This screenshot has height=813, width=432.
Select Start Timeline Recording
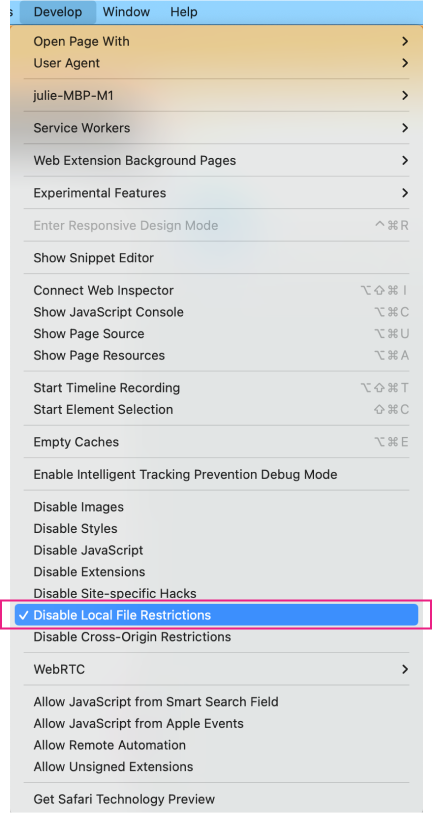click(216, 388)
